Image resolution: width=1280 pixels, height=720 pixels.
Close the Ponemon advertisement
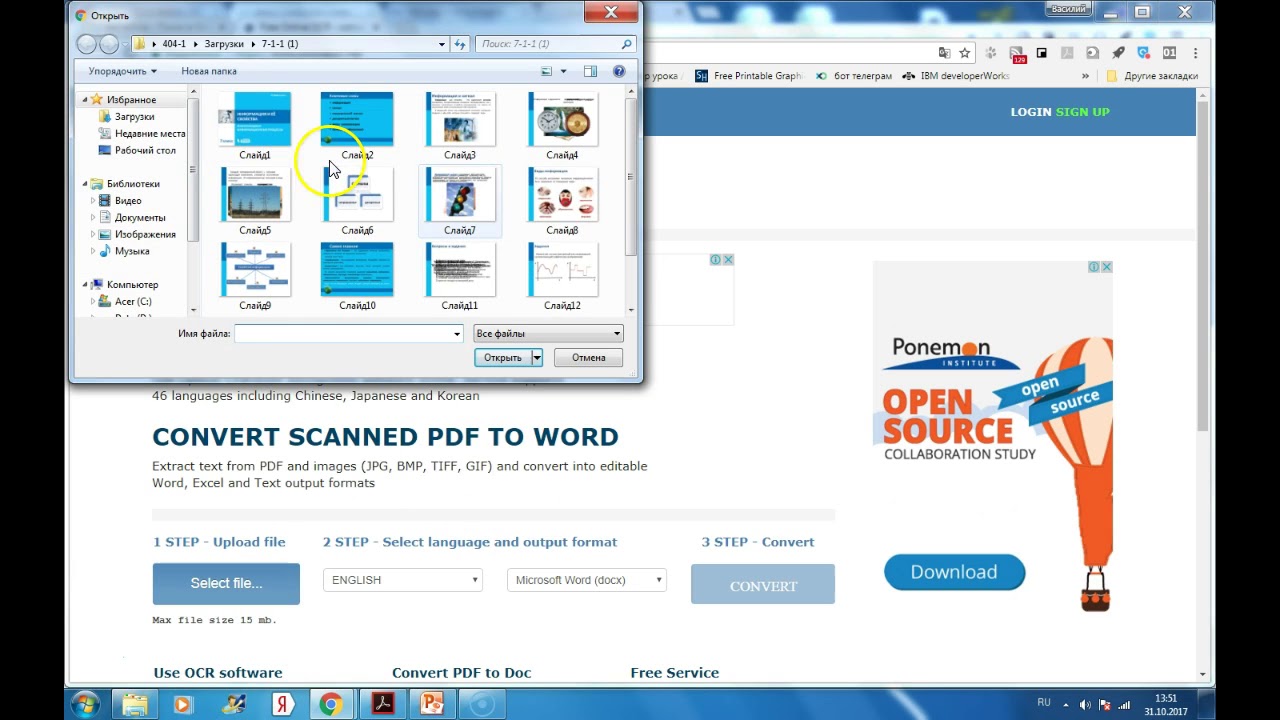[1106, 267]
